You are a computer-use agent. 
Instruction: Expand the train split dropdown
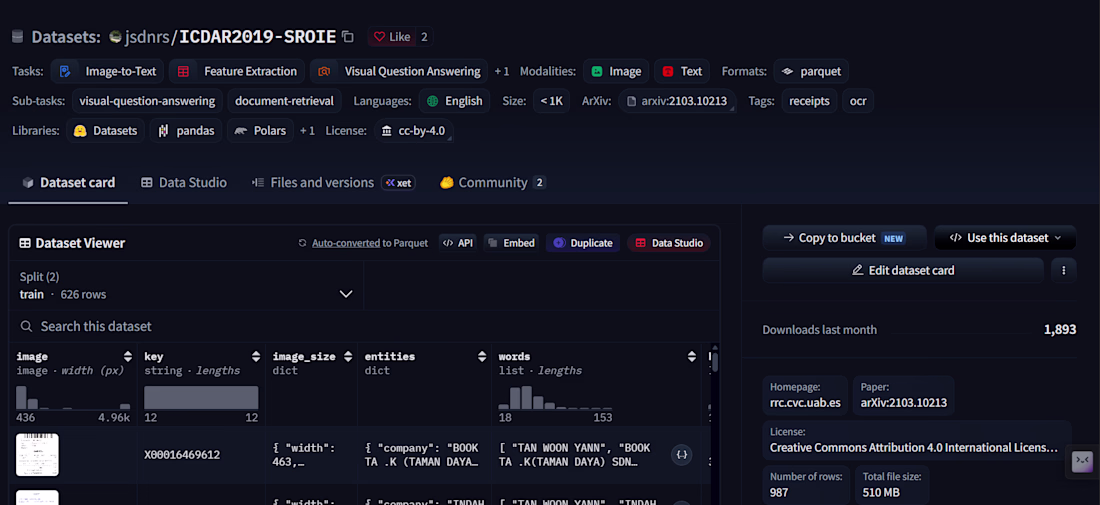[x=187, y=285]
